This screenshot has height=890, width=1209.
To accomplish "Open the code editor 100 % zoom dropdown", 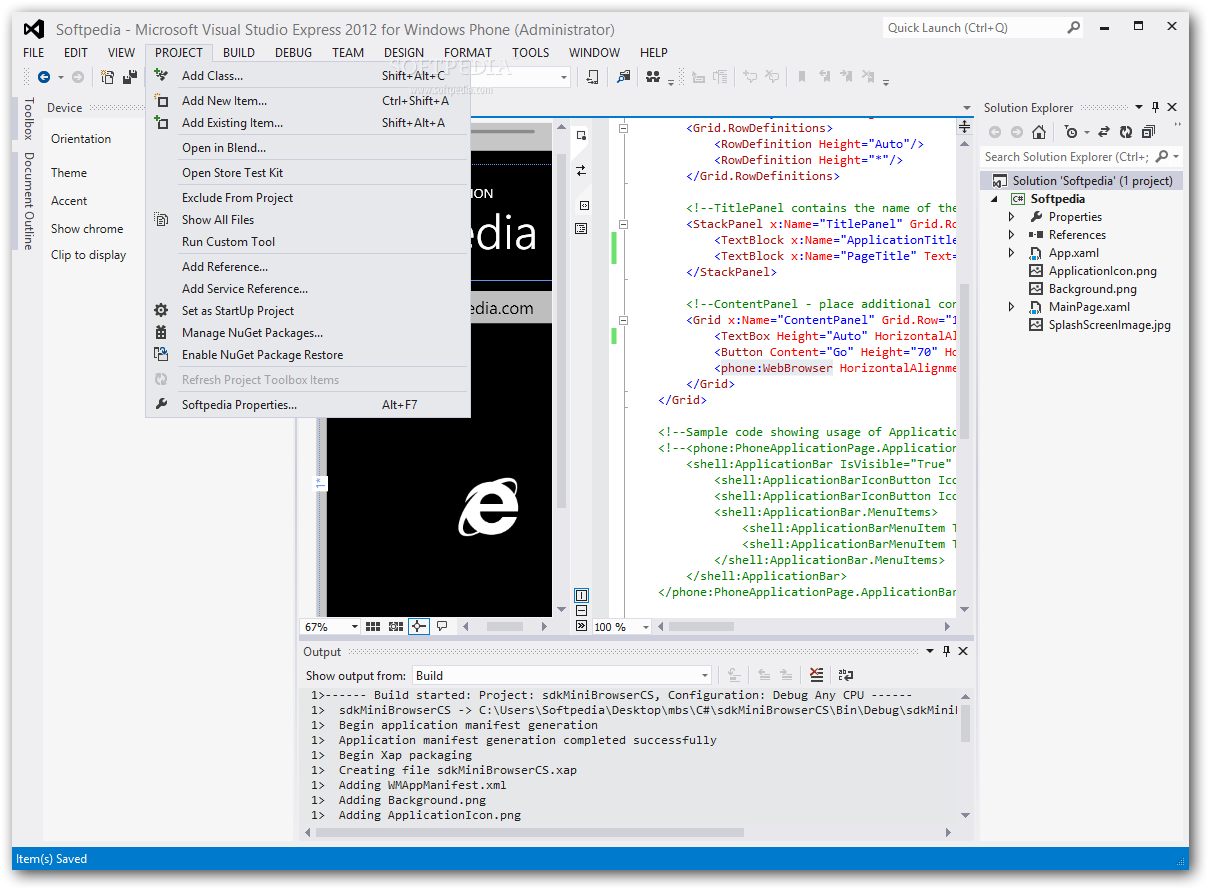I will coord(645,627).
